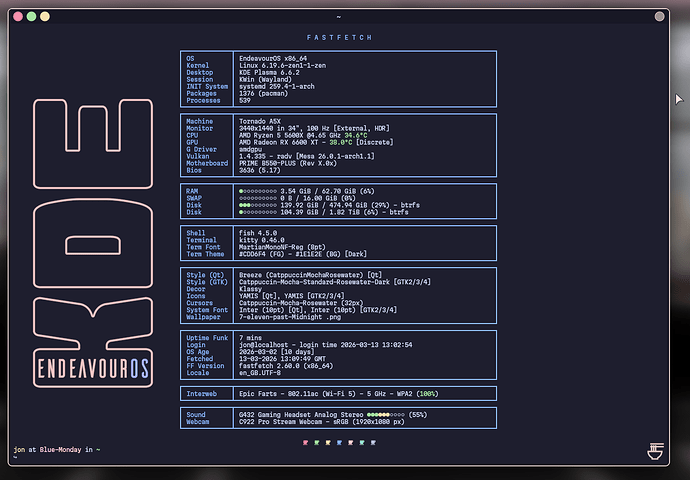
Task: Click the 'systemd 259.4-1-arch' text
Action: pos(277,87)
